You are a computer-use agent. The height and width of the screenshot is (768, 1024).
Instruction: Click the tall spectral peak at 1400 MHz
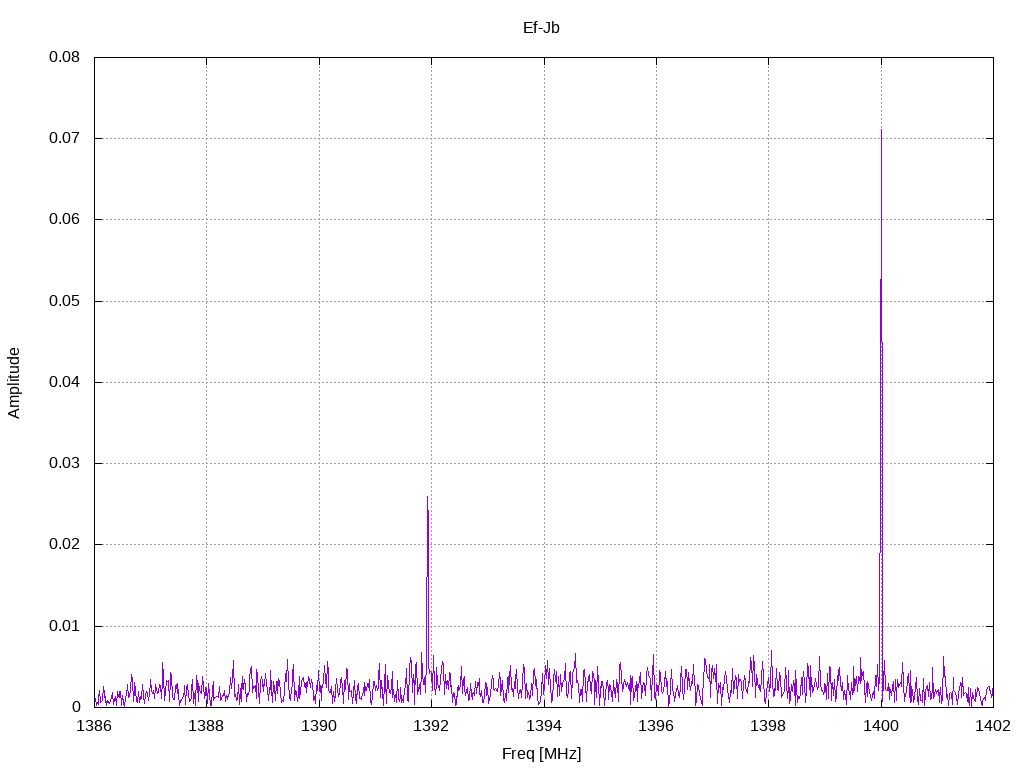[881, 418]
